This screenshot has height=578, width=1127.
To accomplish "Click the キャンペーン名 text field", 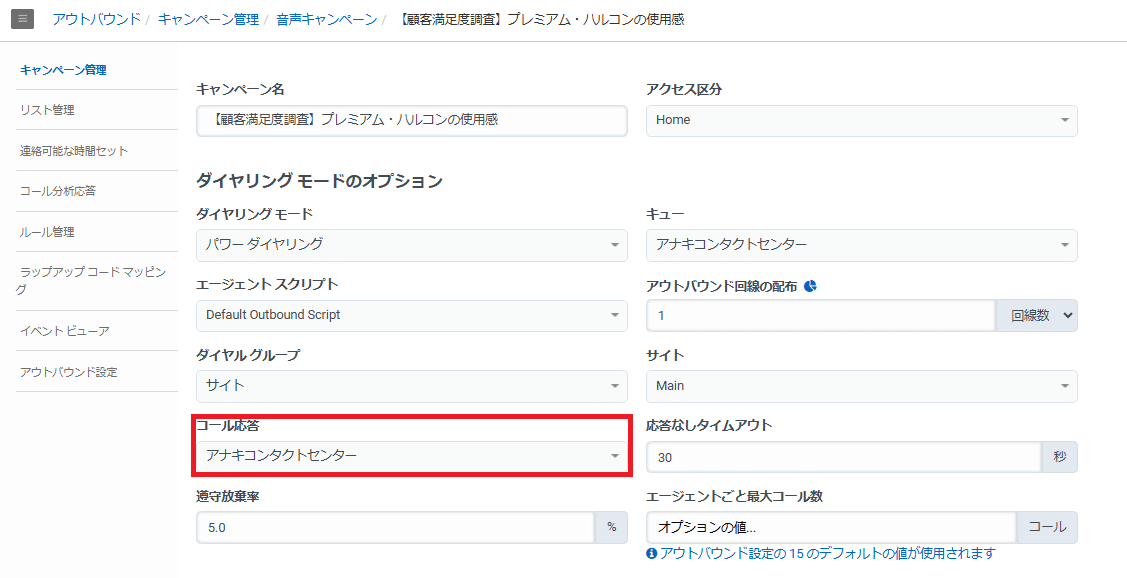I will tap(411, 121).
